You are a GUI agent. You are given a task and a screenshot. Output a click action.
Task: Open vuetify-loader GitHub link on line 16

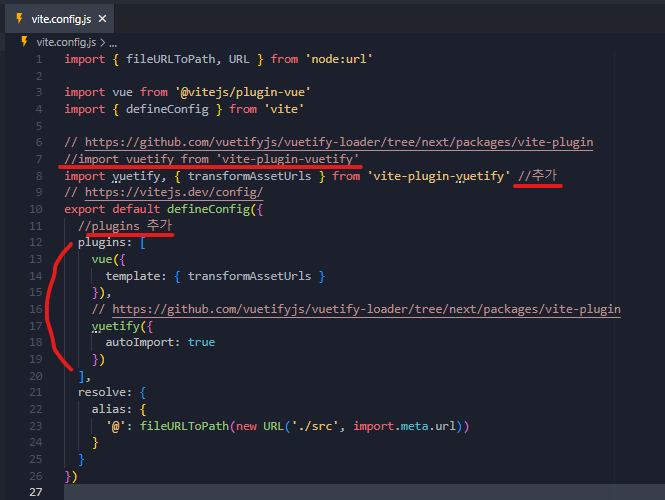click(366, 309)
